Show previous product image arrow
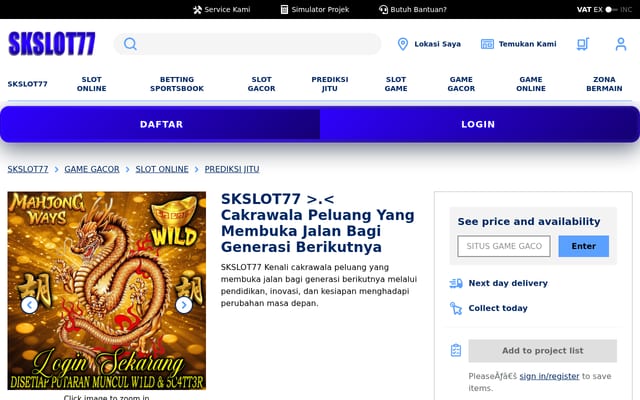Screen dimensions: 640x400 (29, 305)
